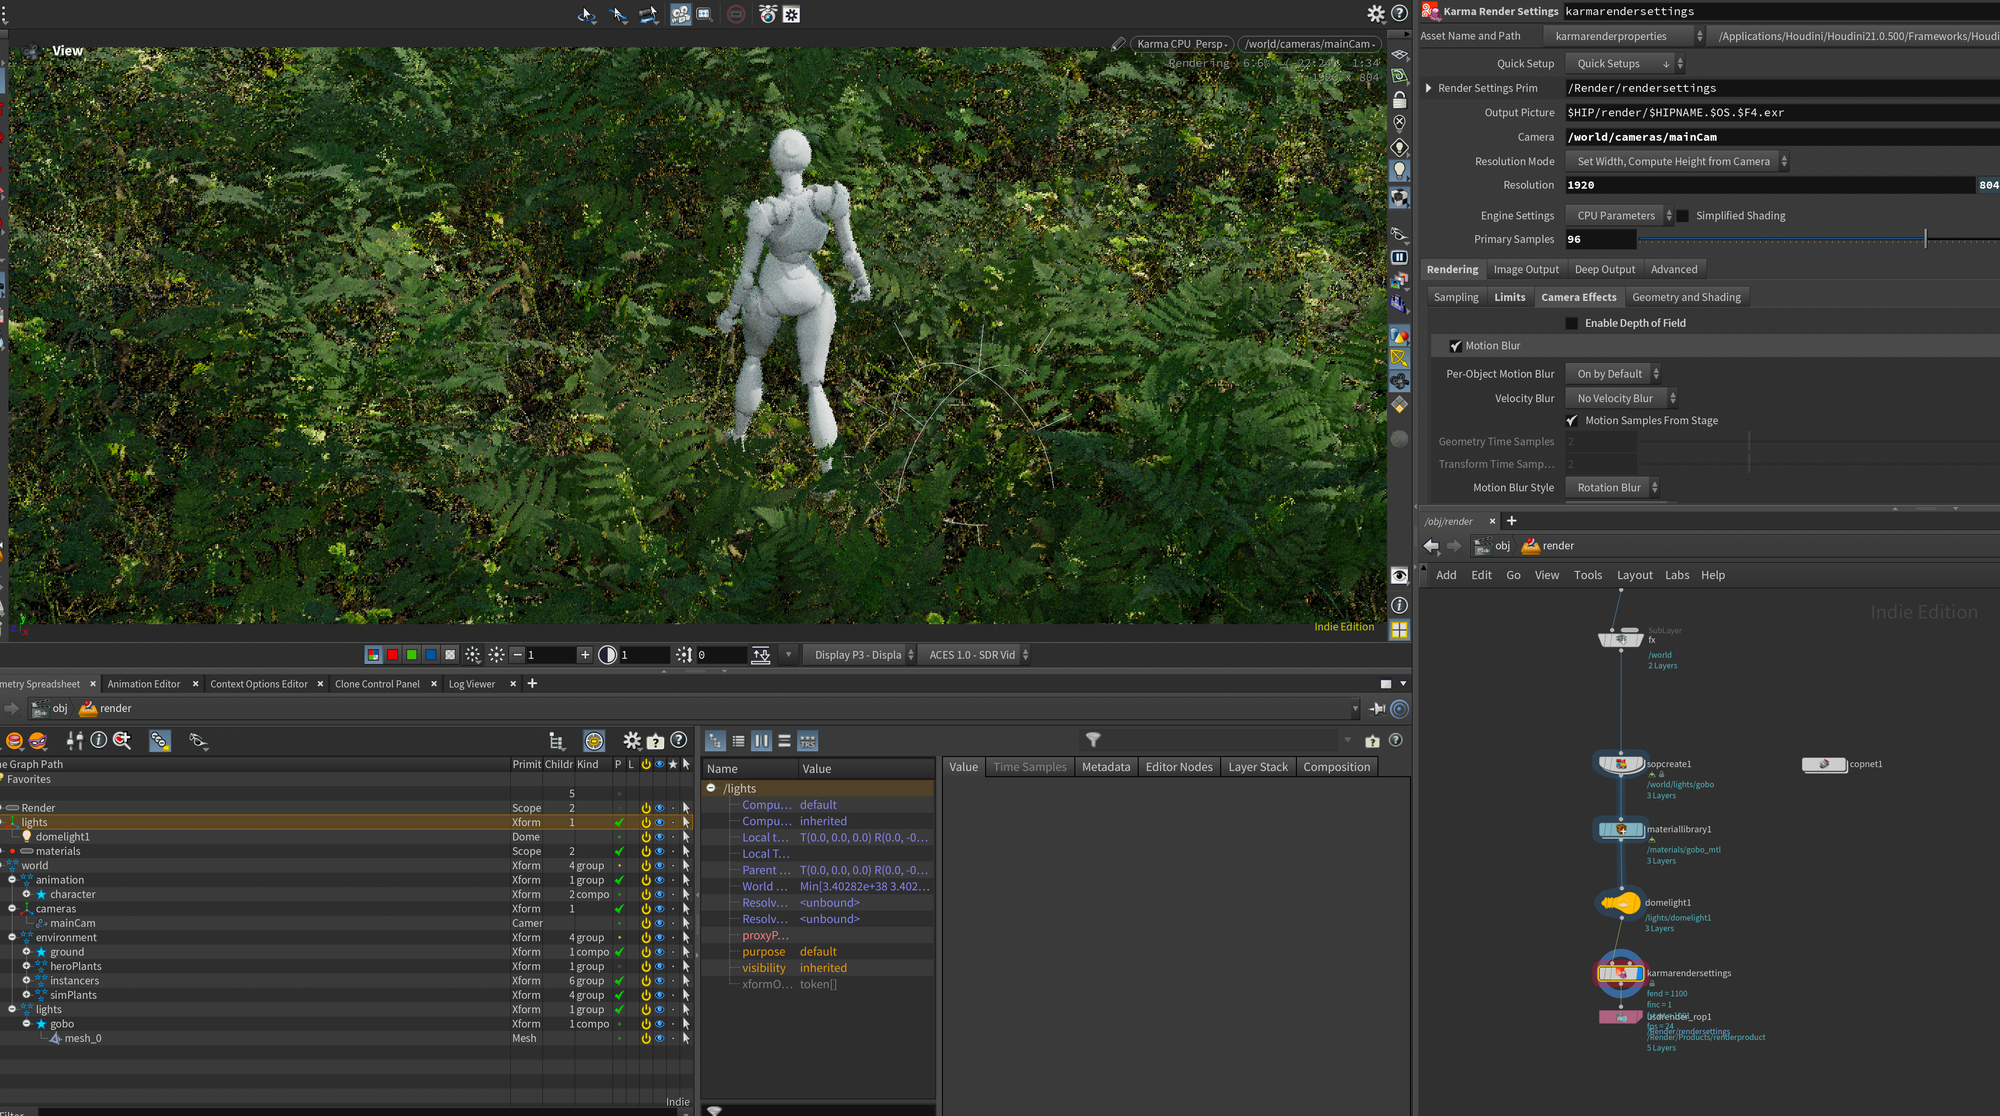Open the Layout menu in network editor

[x=1634, y=575]
